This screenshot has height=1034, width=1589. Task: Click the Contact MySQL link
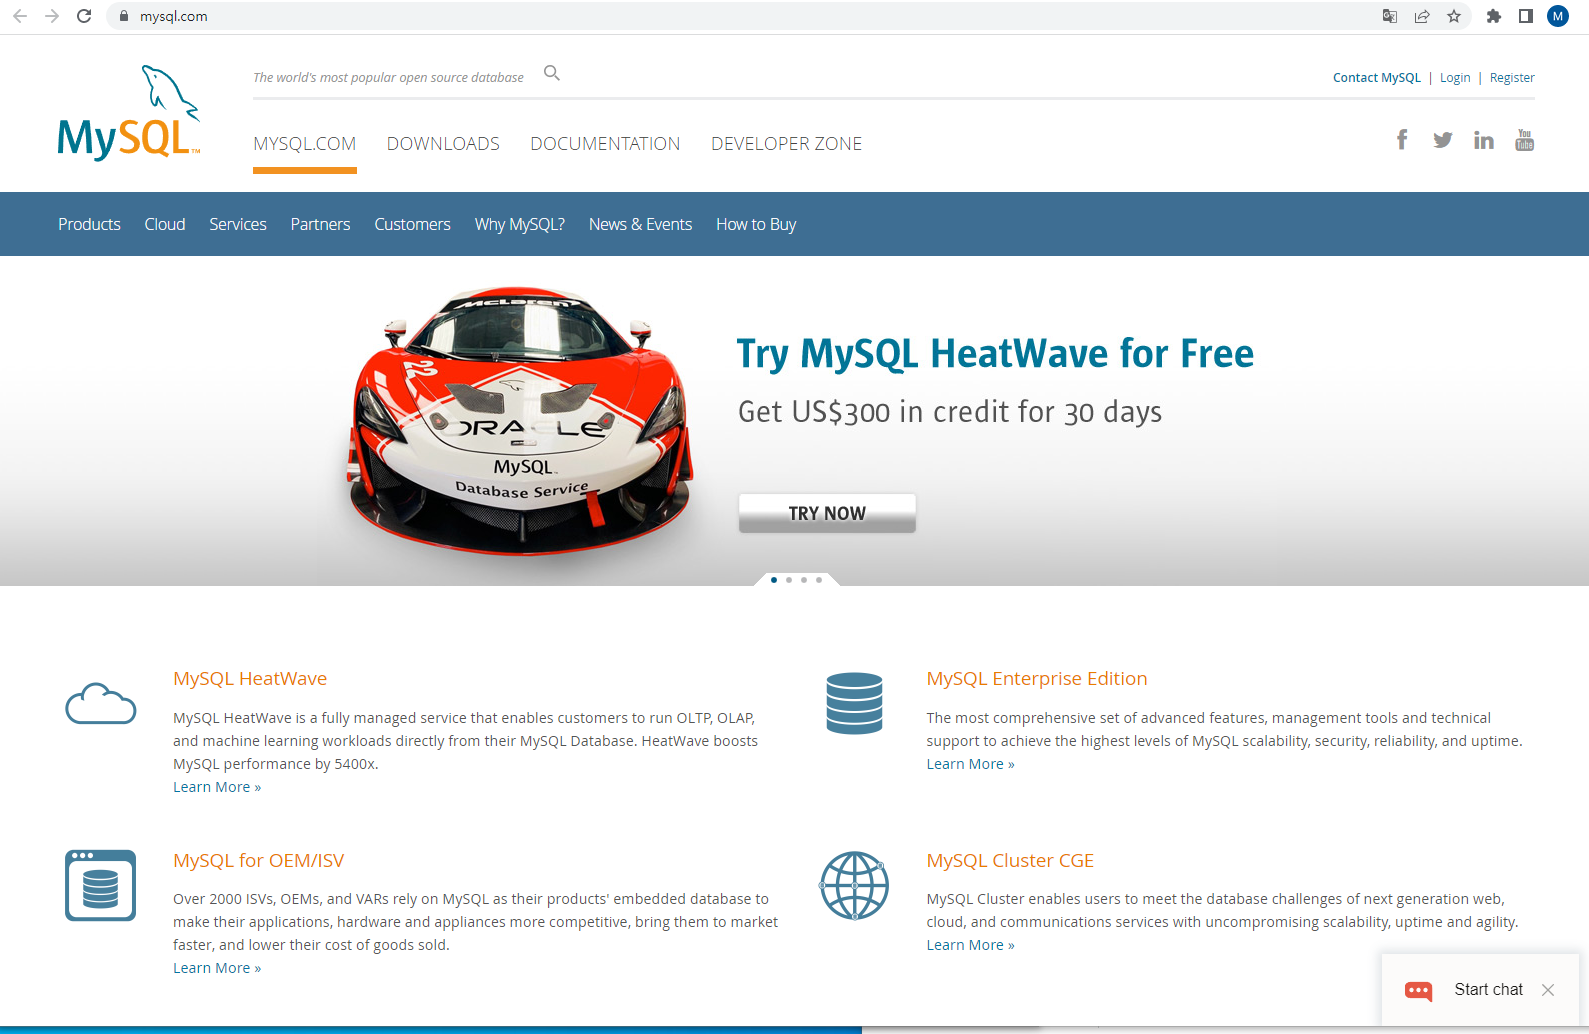1376,77
